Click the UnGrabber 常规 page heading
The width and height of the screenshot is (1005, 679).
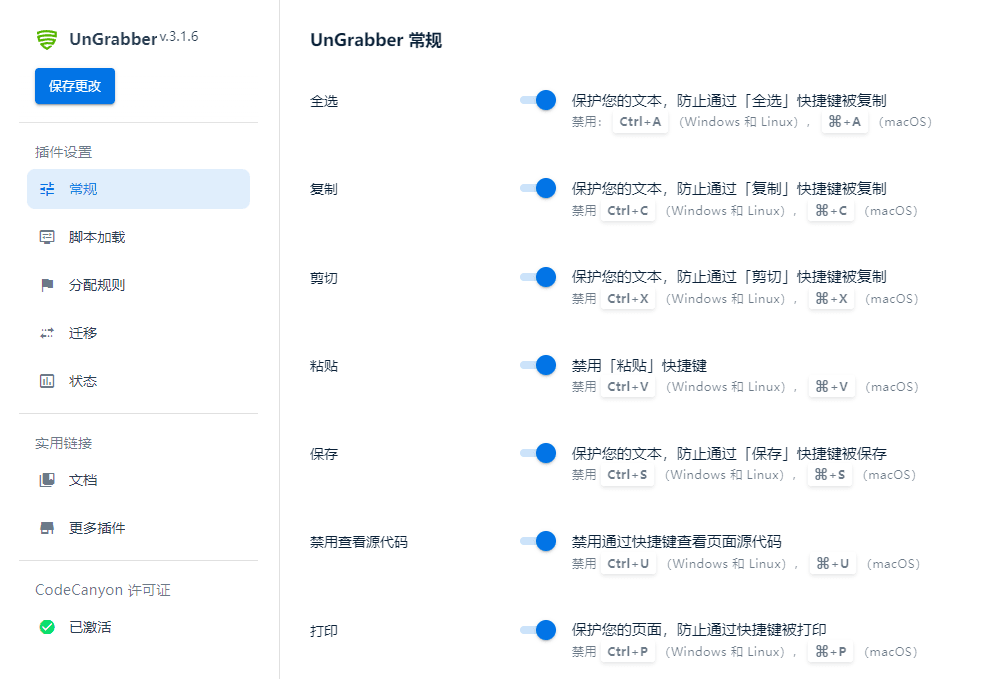point(376,40)
